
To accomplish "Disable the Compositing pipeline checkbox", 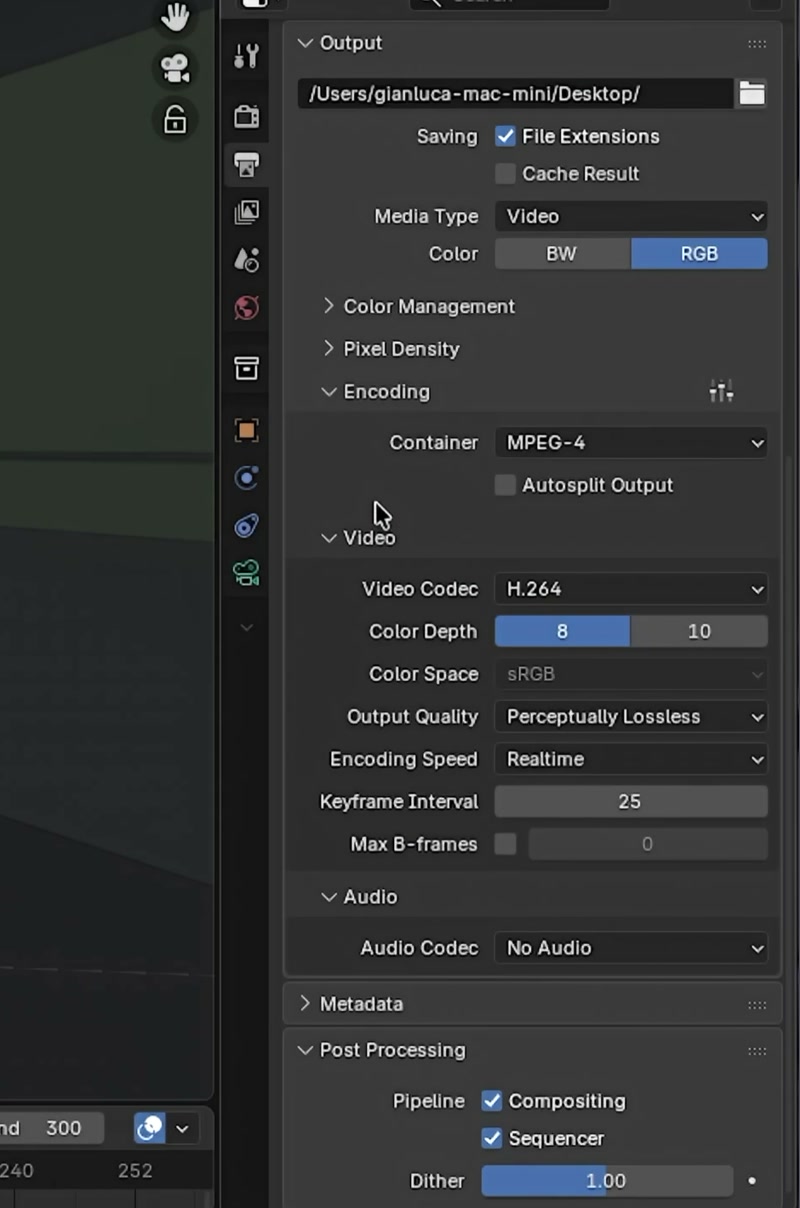I will point(491,1101).
